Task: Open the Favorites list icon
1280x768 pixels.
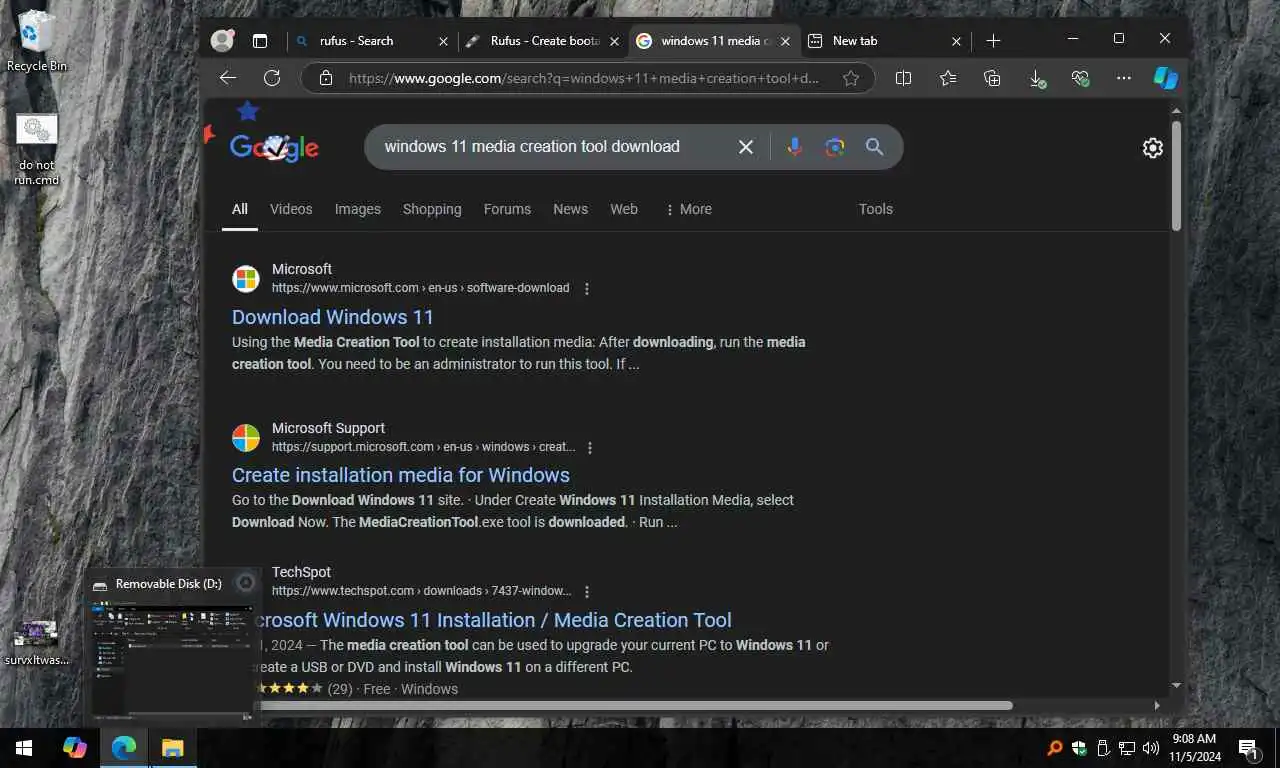Action: point(948,78)
